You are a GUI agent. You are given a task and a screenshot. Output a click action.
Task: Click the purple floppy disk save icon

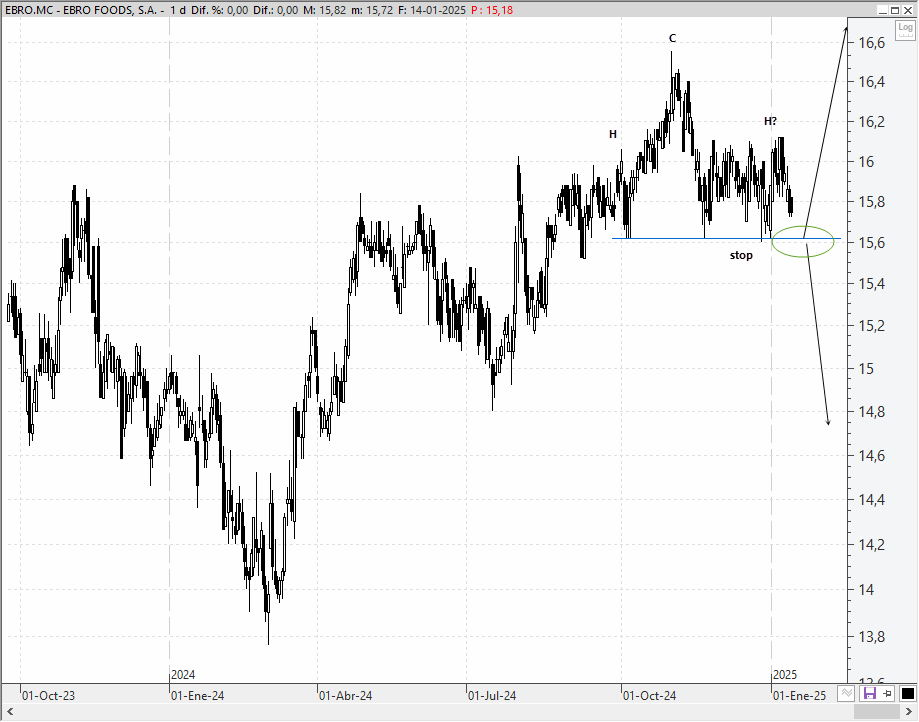pyautogui.click(x=870, y=693)
